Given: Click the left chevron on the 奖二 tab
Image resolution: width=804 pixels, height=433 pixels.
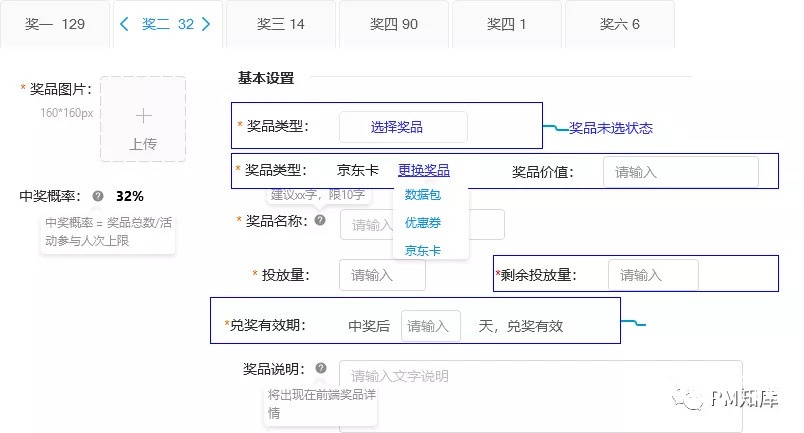Looking at the screenshot, I should (x=124, y=24).
